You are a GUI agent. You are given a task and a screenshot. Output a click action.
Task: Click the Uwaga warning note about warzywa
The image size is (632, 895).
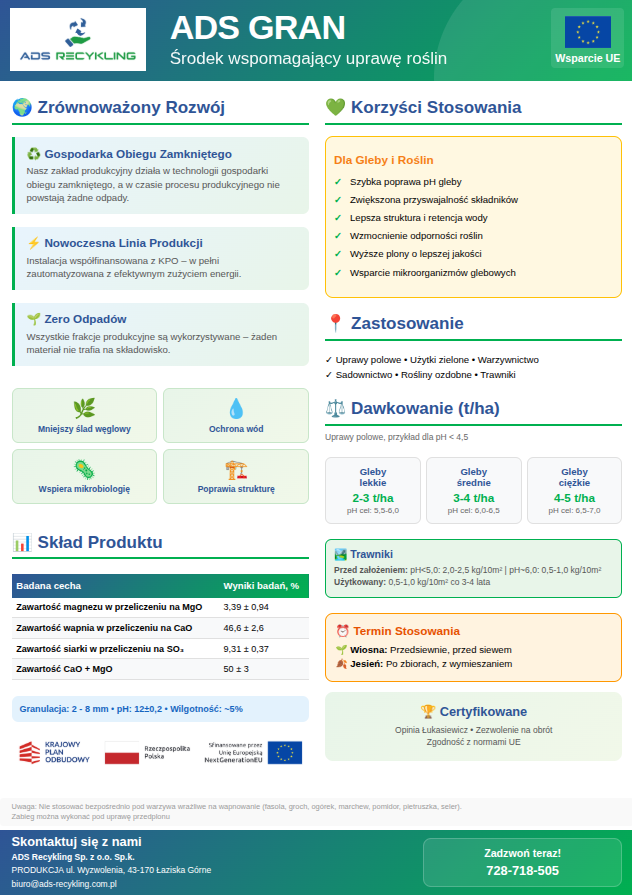point(236,812)
